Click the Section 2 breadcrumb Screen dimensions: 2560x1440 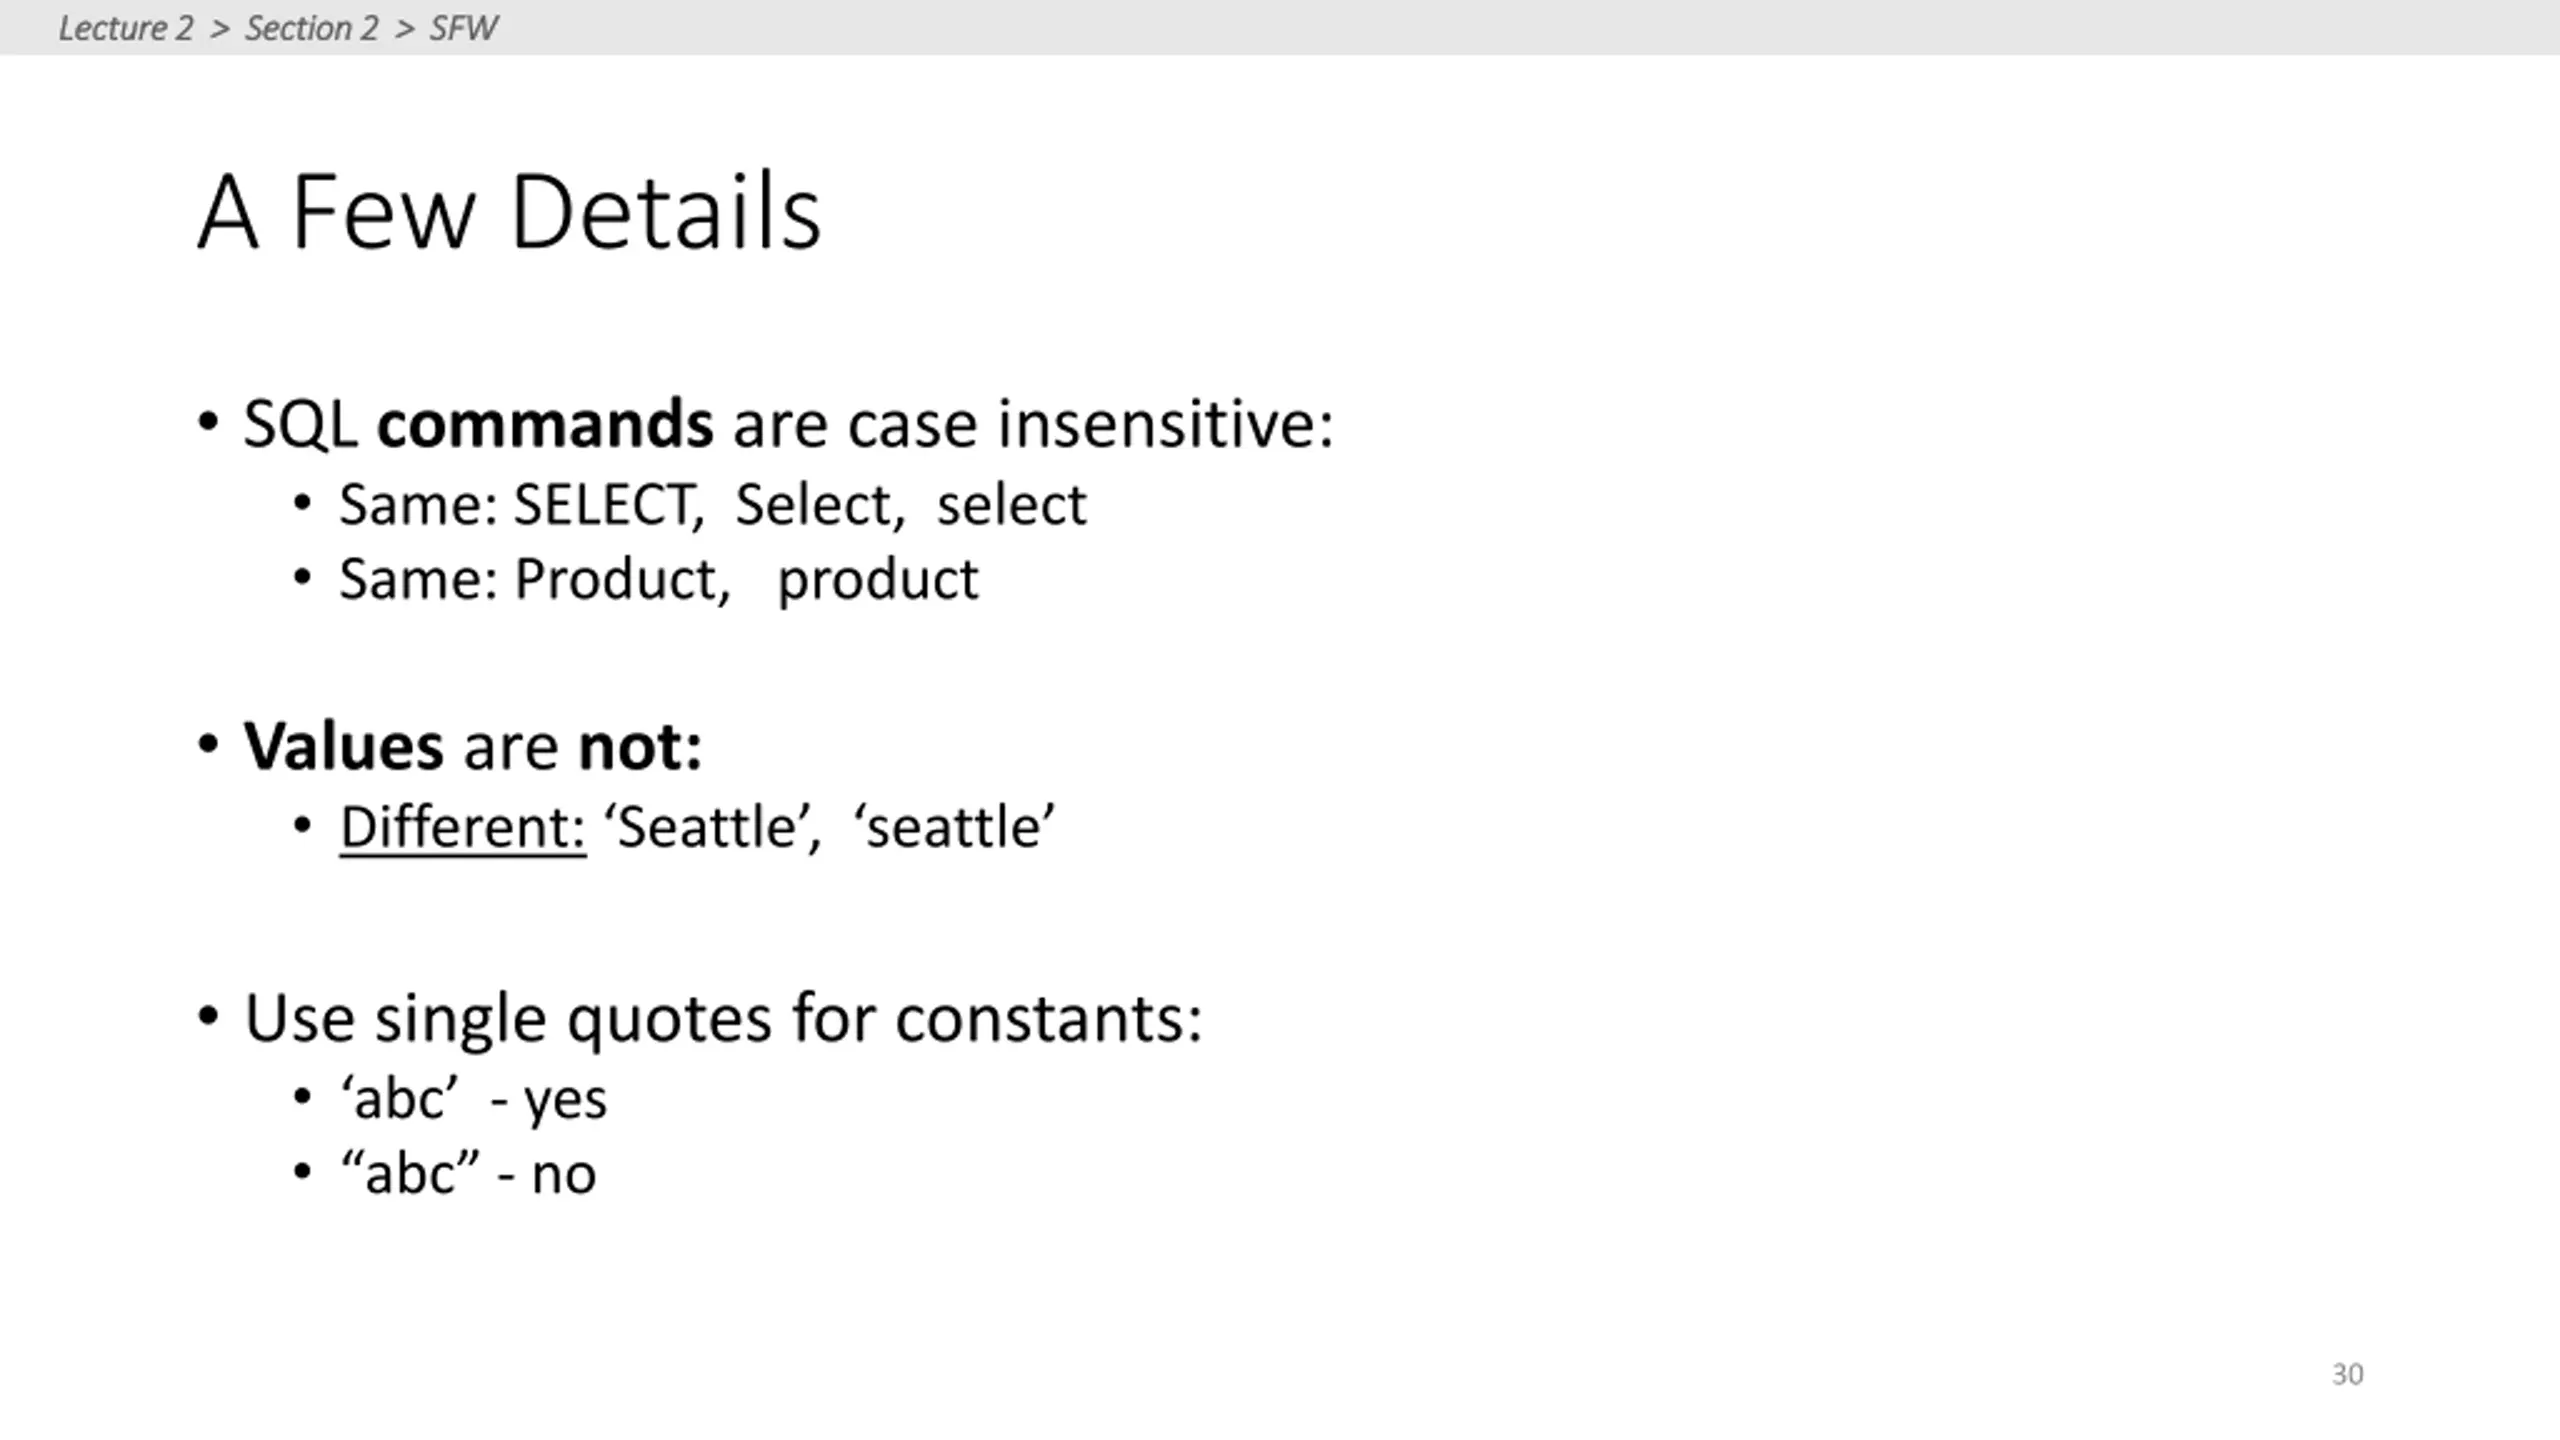click(x=312, y=28)
